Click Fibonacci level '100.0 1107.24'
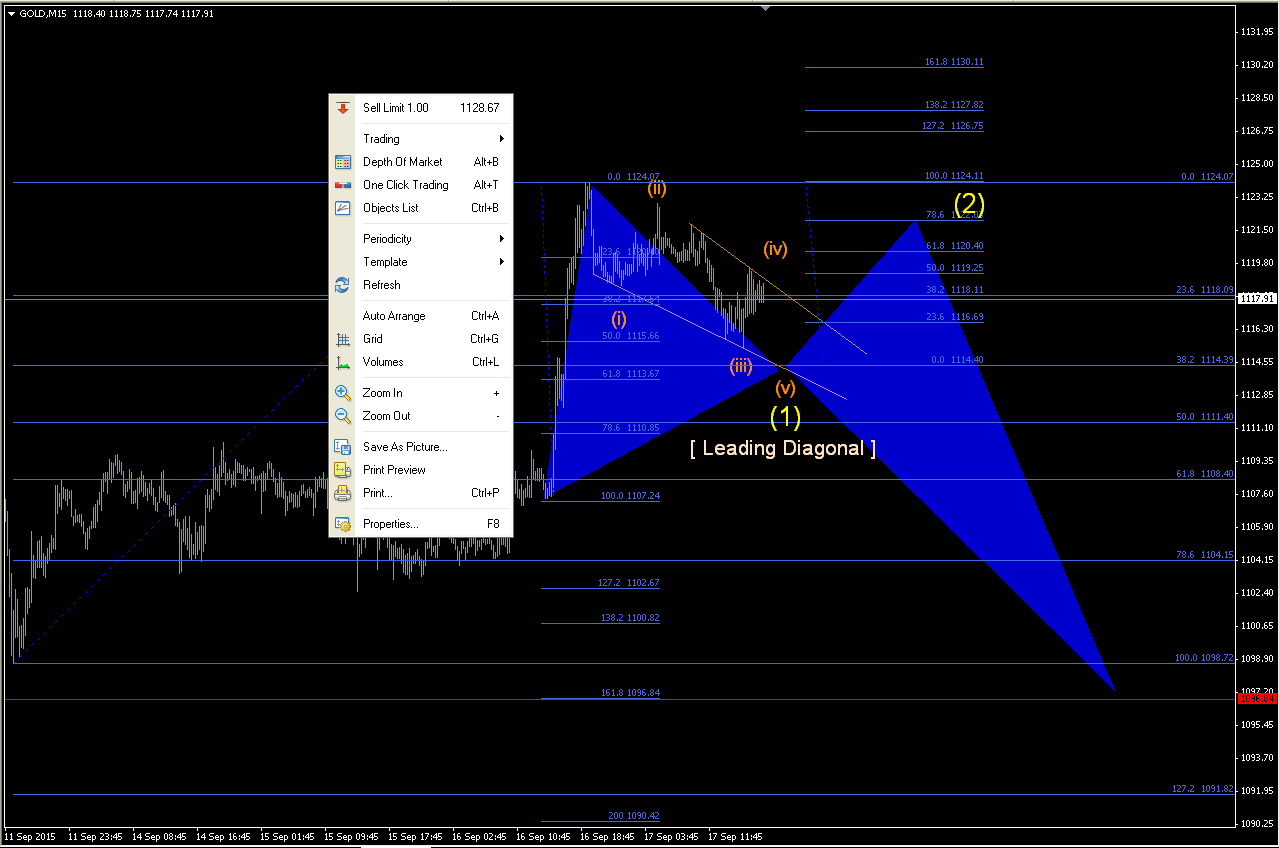1279x848 pixels. point(630,496)
